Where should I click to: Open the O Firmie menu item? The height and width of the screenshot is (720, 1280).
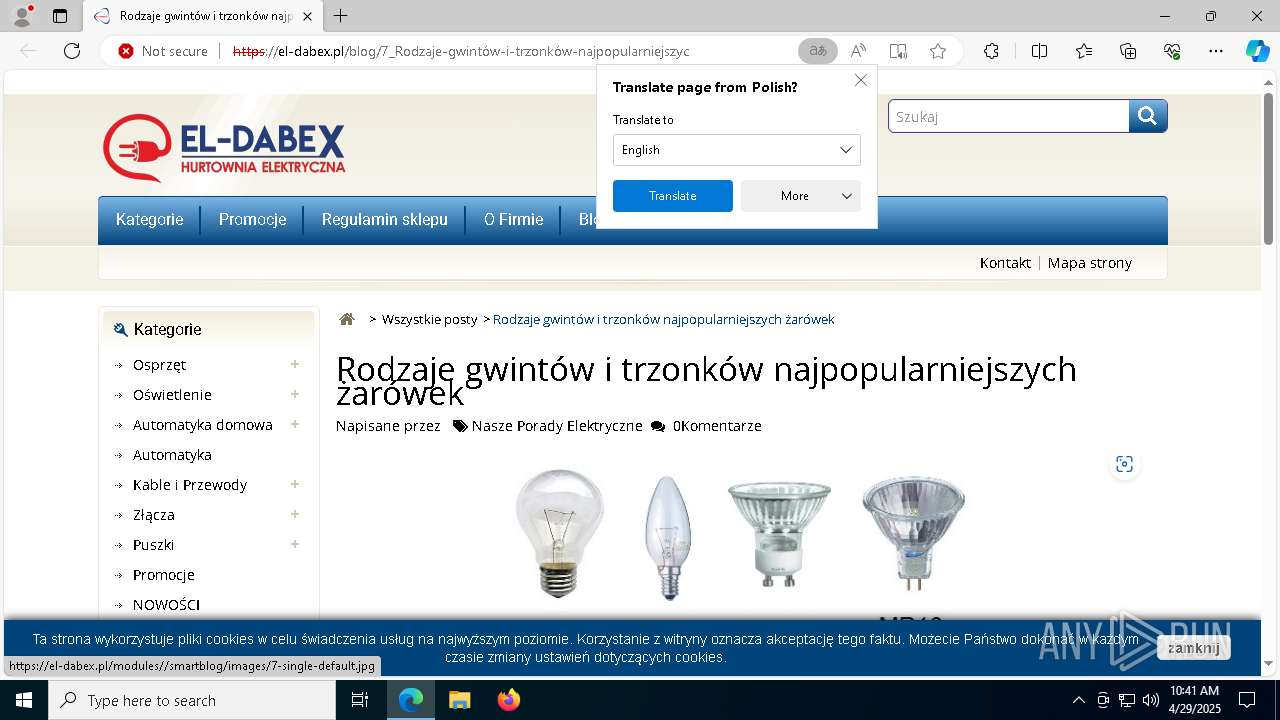(x=513, y=219)
